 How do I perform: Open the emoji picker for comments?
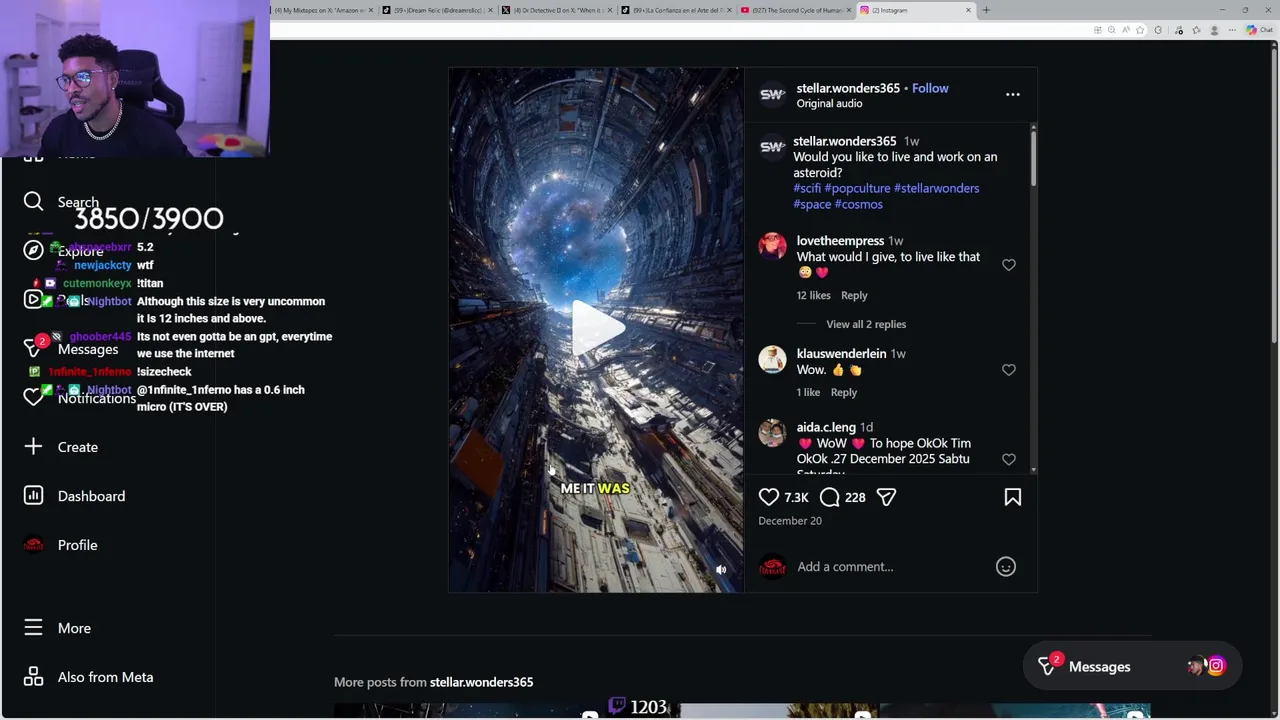[x=1006, y=567]
